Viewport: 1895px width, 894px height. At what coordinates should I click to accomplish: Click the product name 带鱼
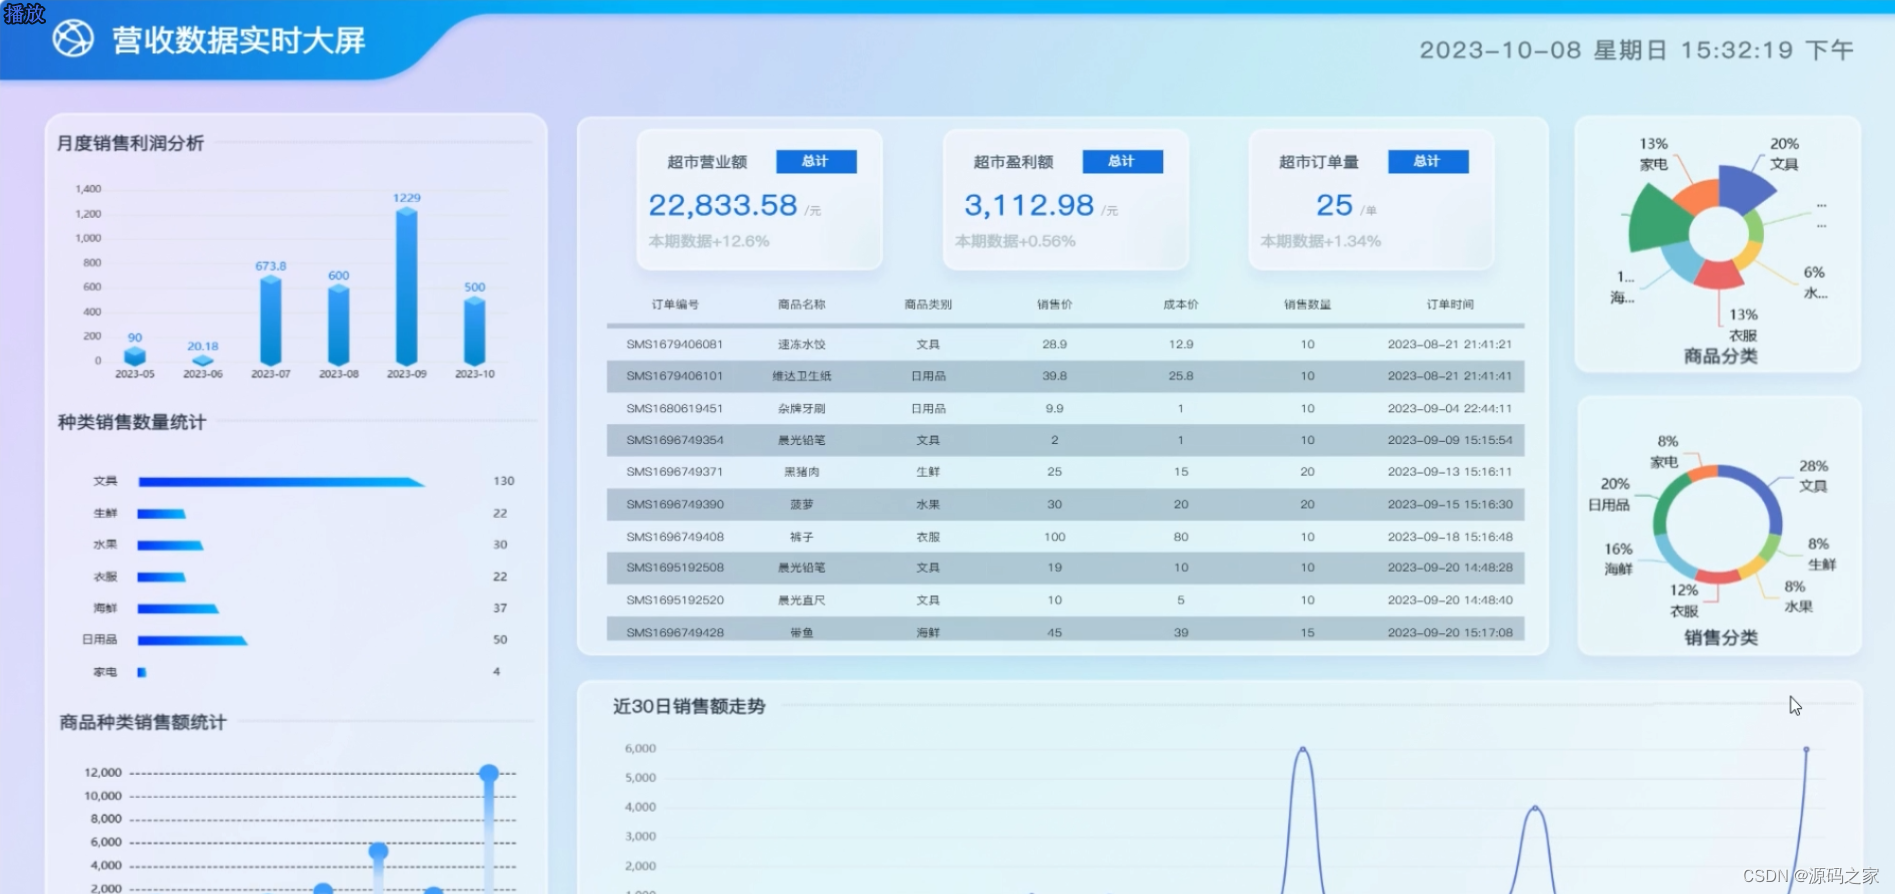click(x=802, y=632)
